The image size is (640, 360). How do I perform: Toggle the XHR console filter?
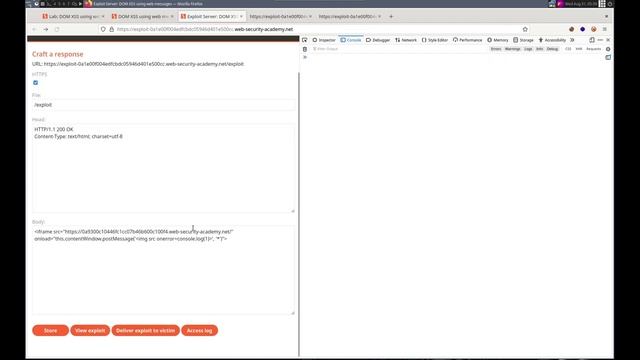tap(579, 49)
